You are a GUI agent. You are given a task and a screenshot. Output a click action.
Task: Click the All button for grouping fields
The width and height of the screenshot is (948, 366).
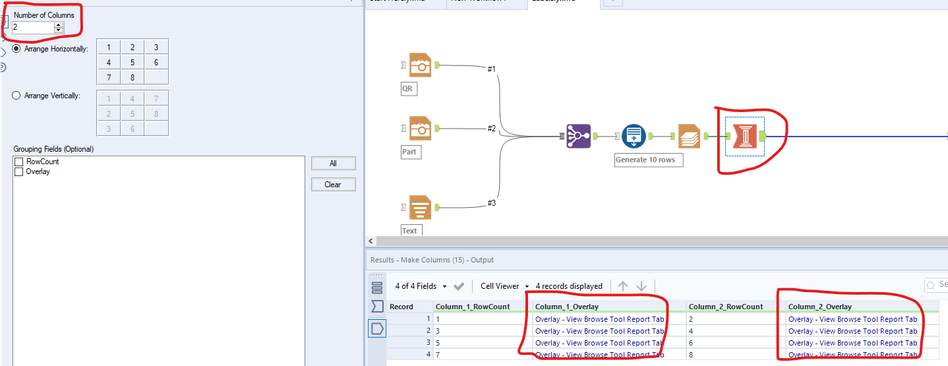[x=333, y=163]
